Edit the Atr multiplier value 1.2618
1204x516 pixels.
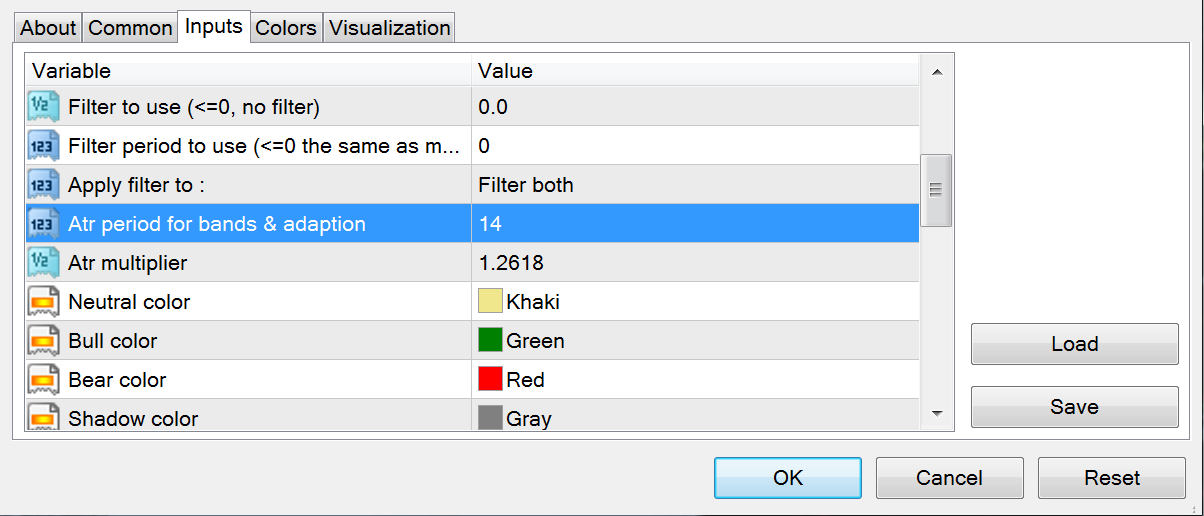(694, 263)
